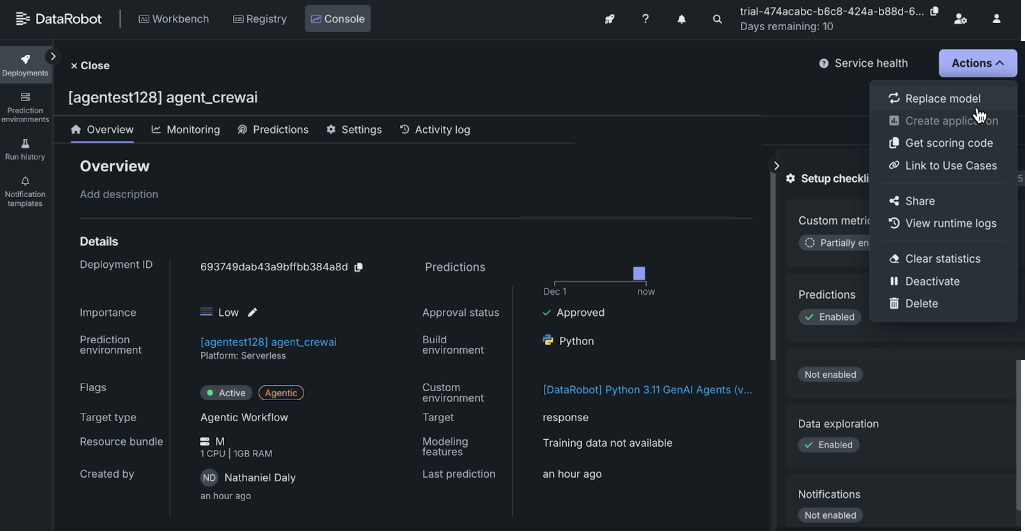Screen dimensions: 1025x532
Task: Click the search magnifier icon
Action: 717,19
